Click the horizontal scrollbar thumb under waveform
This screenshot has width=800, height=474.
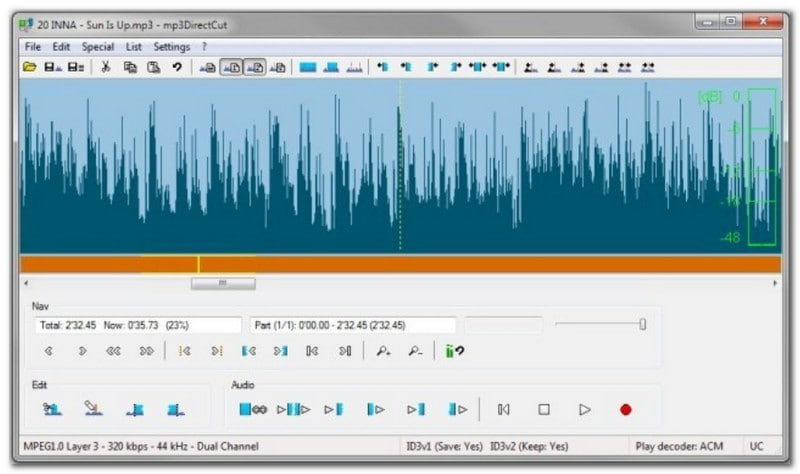pyautogui.click(x=223, y=283)
